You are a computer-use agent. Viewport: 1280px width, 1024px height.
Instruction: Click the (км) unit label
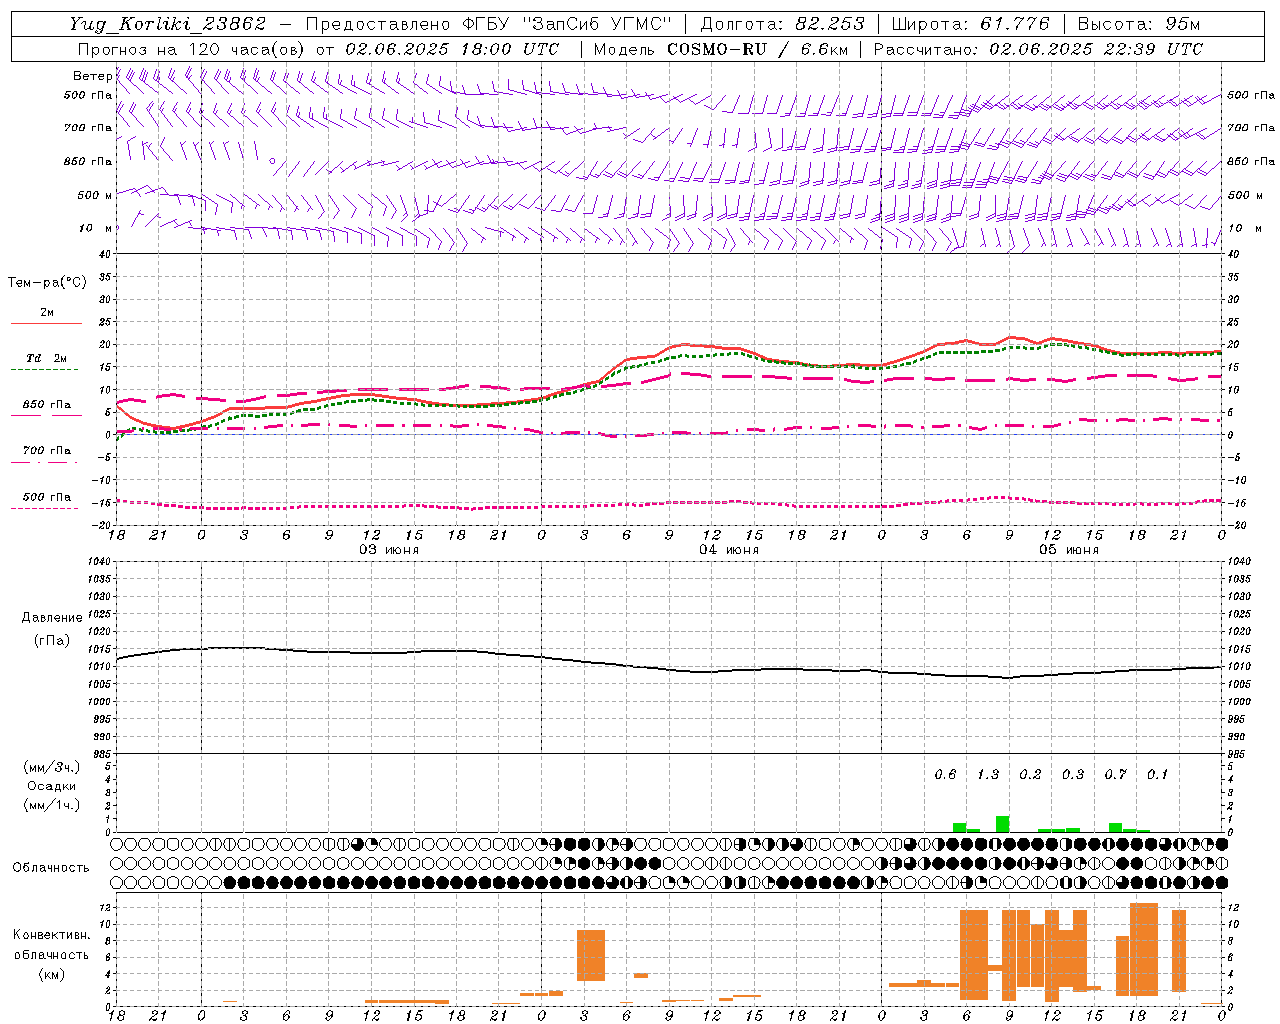[x=51, y=974]
